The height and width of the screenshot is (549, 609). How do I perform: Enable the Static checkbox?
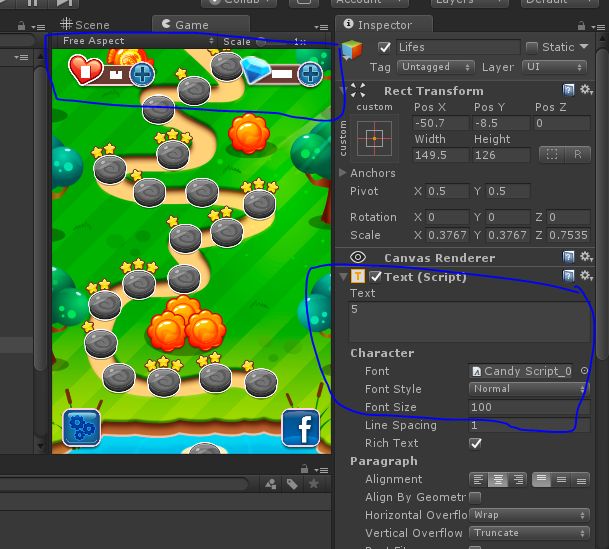click(x=531, y=47)
